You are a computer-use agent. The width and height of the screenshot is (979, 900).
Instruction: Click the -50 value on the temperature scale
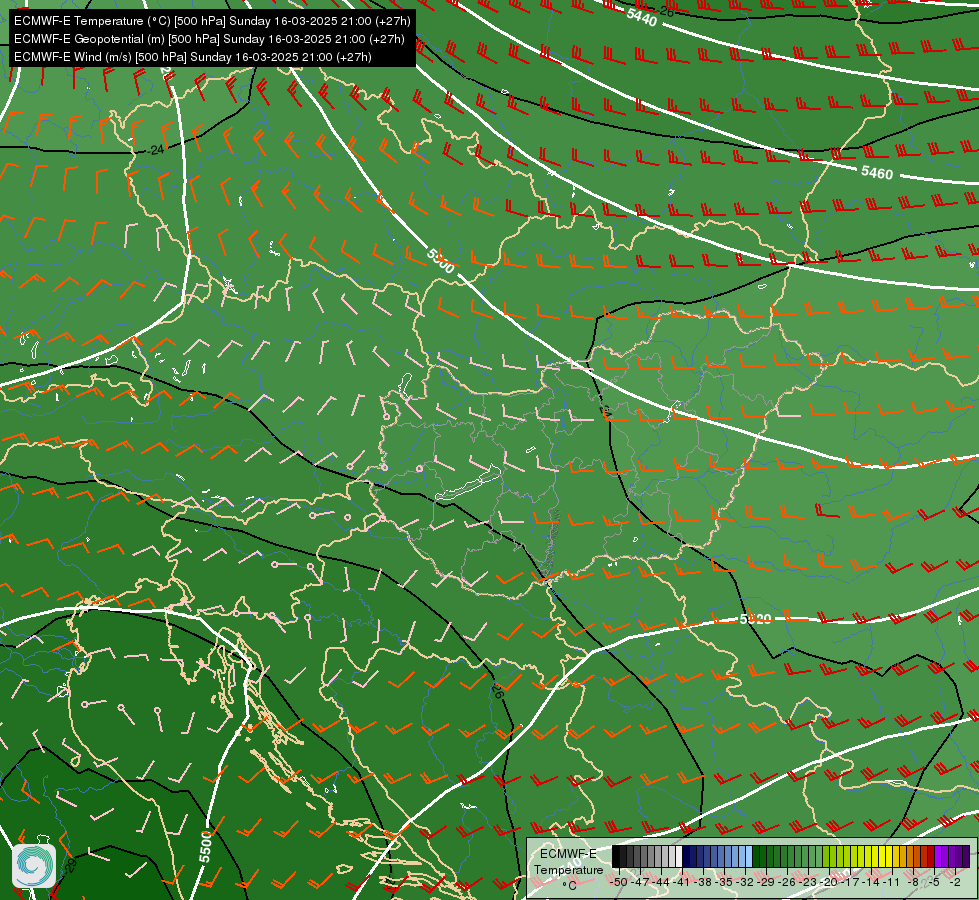[x=618, y=882]
